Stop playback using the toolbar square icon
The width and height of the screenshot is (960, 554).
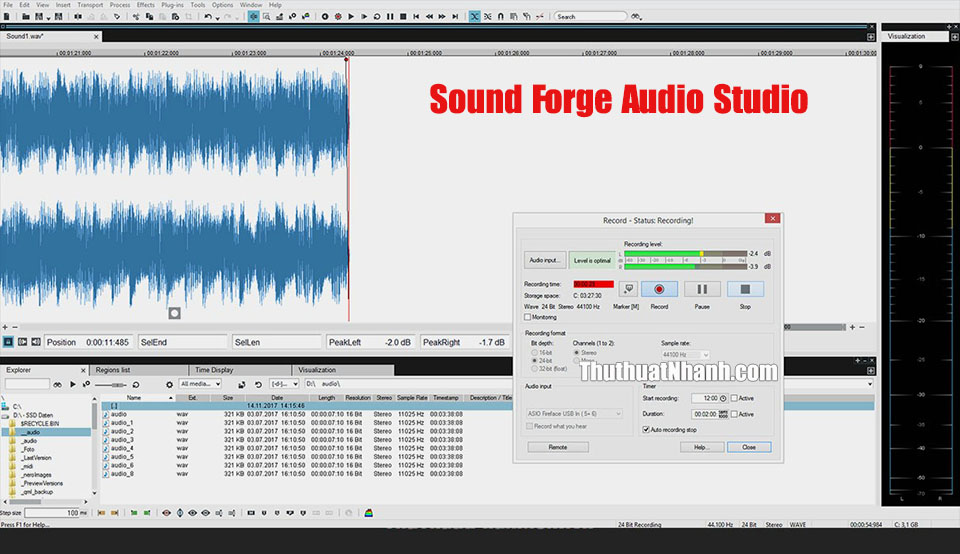tap(403, 17)
